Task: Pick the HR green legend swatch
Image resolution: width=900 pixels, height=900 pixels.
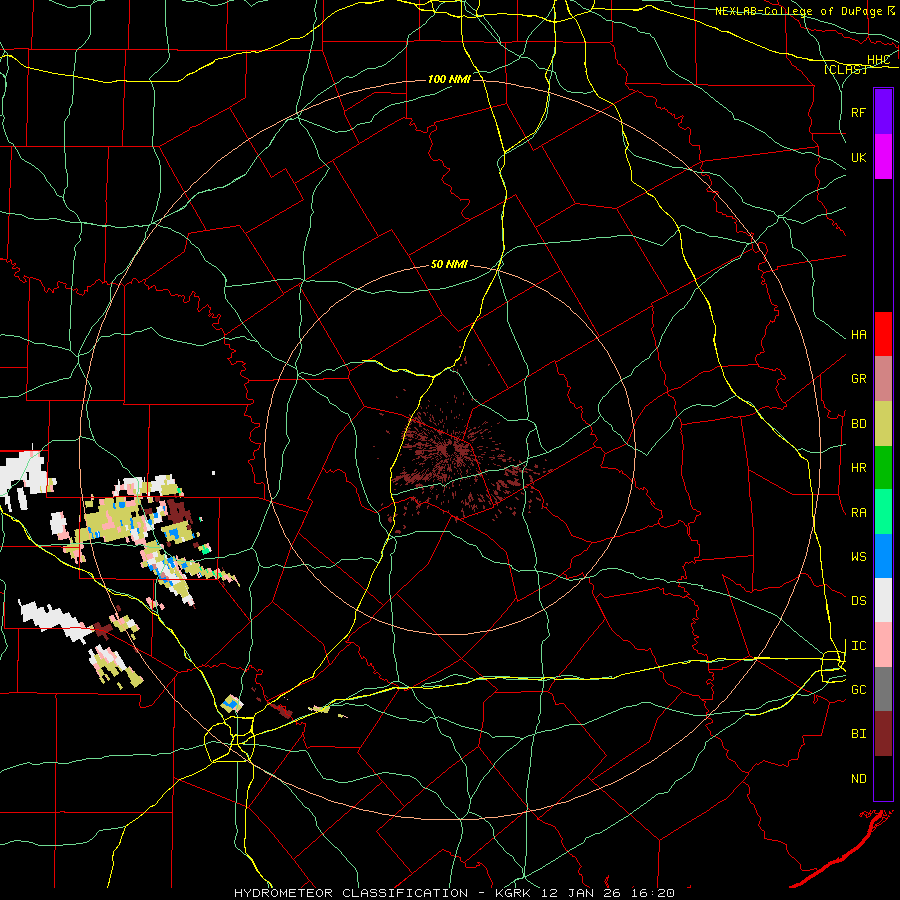Action: pyautogui.click(x=883, y=468)
